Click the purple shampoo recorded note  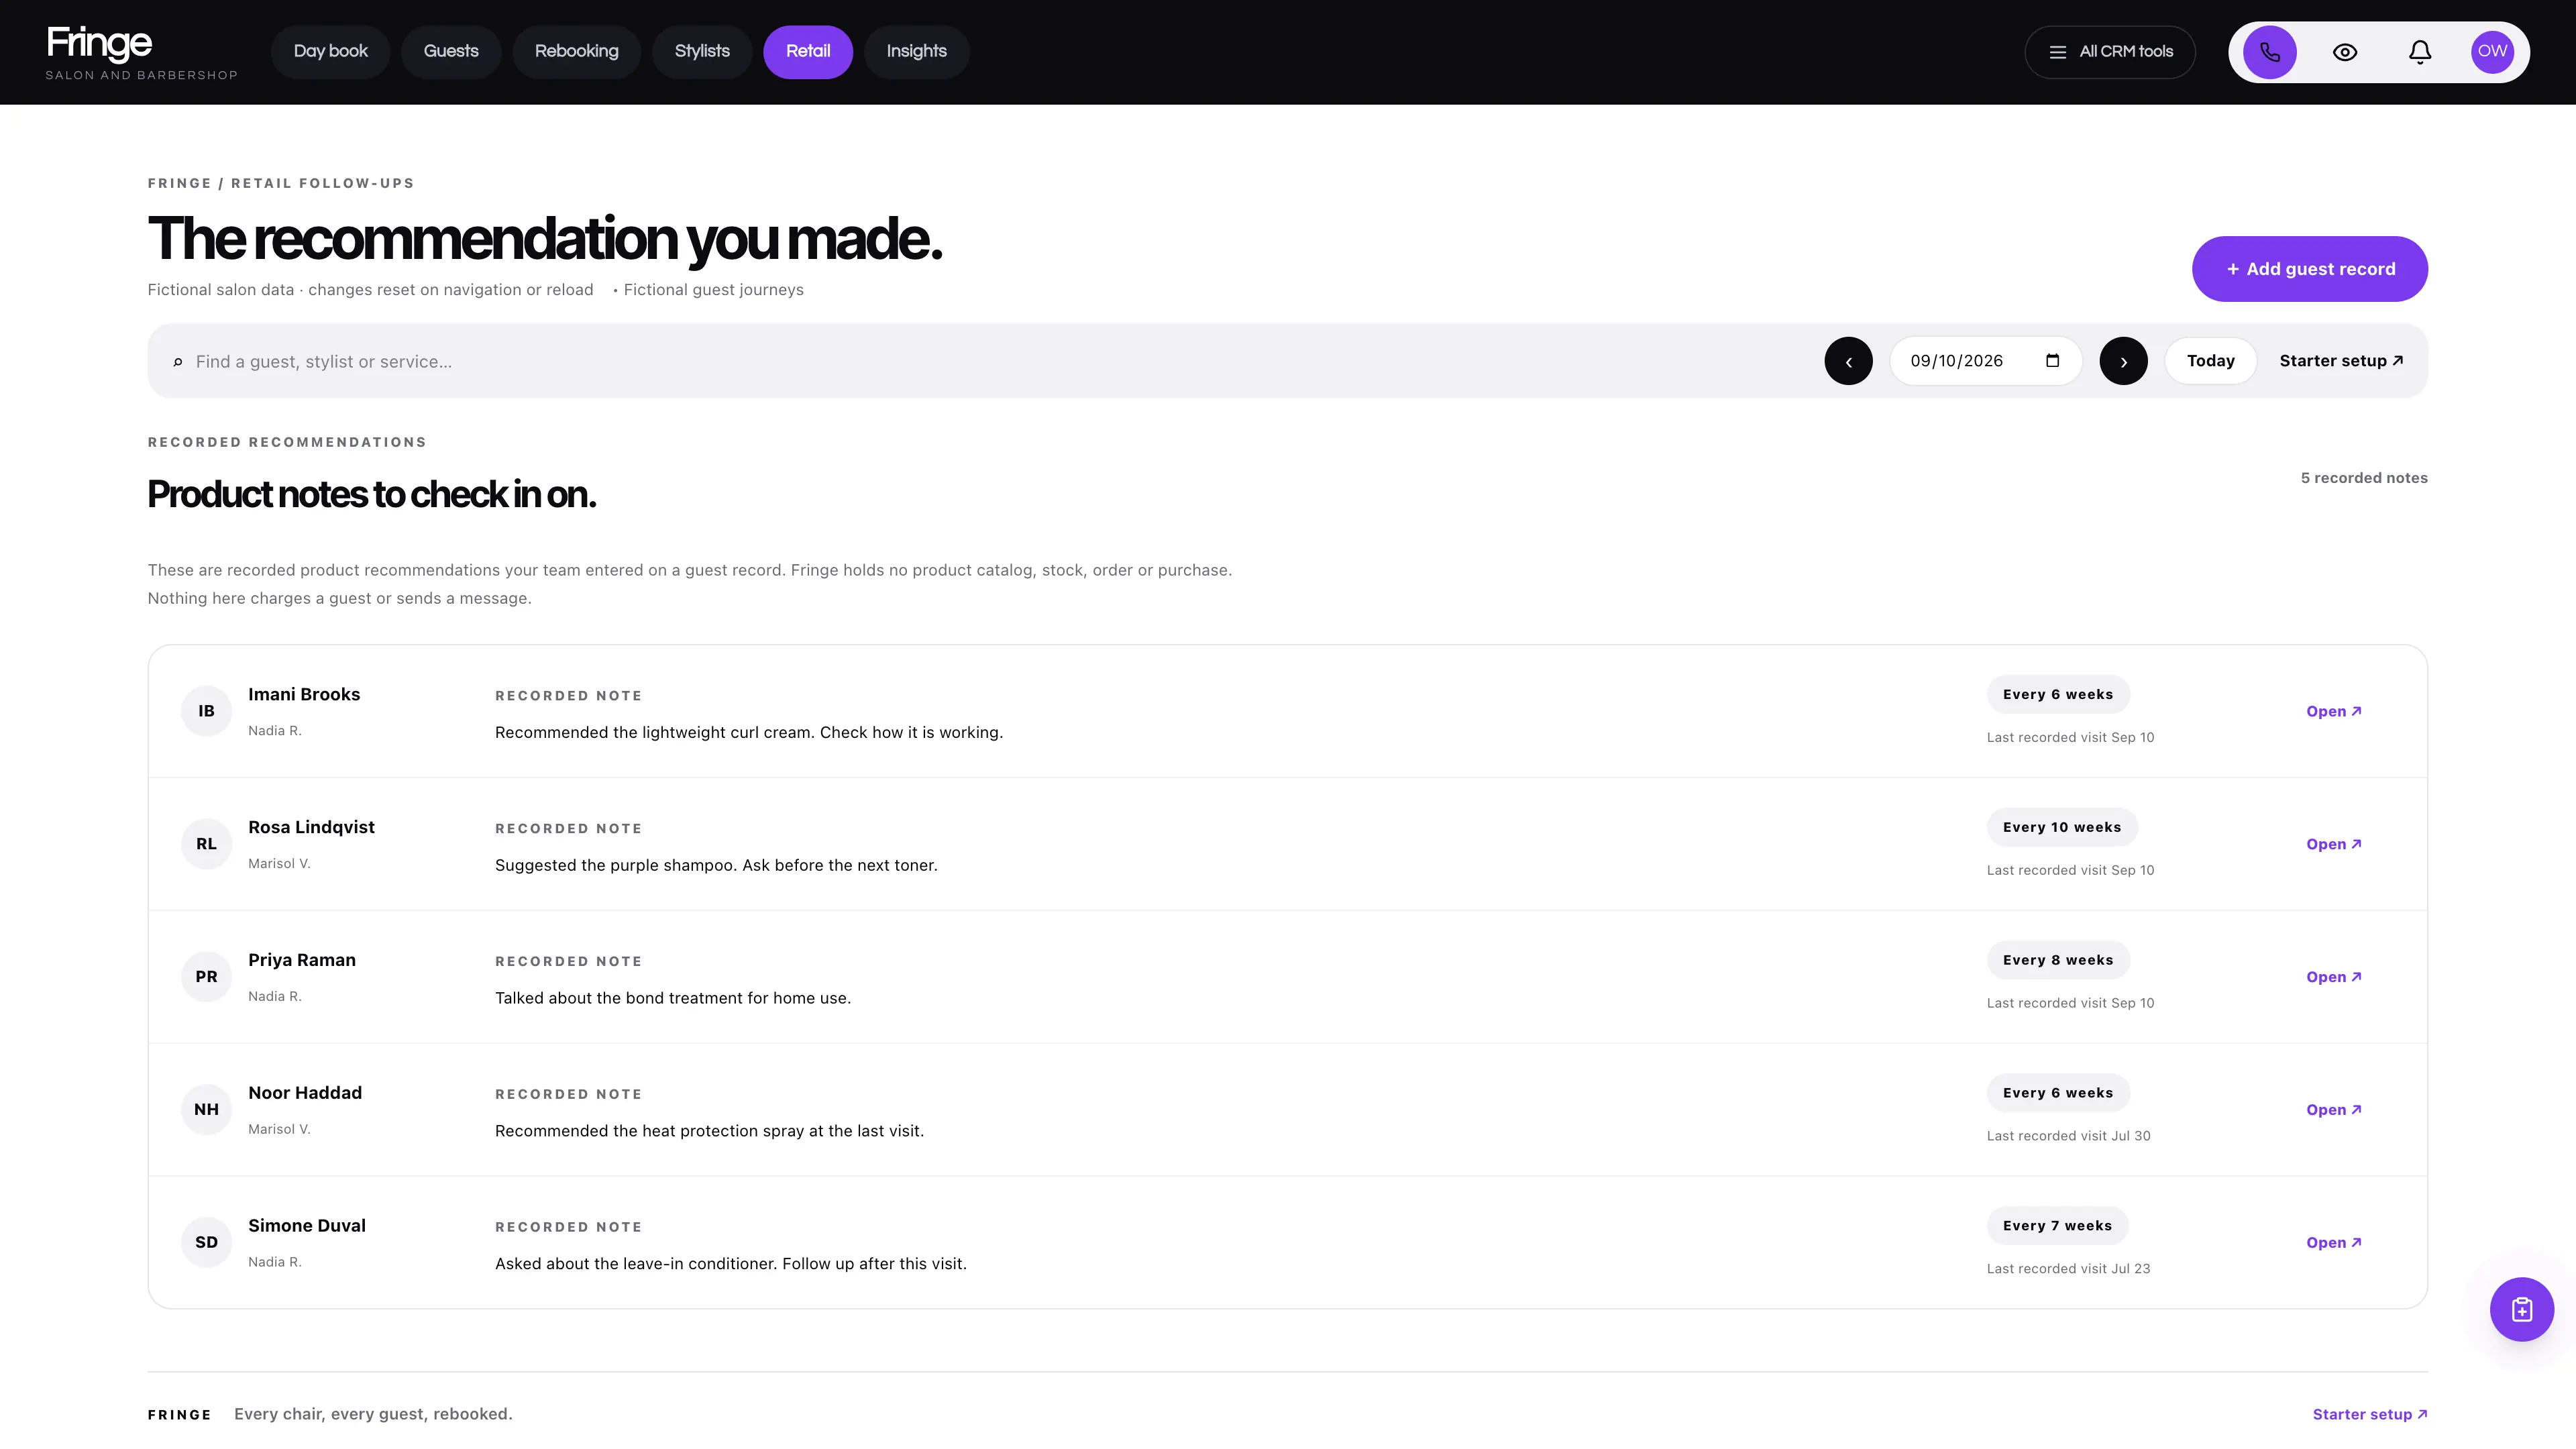[x=716, y=866]
